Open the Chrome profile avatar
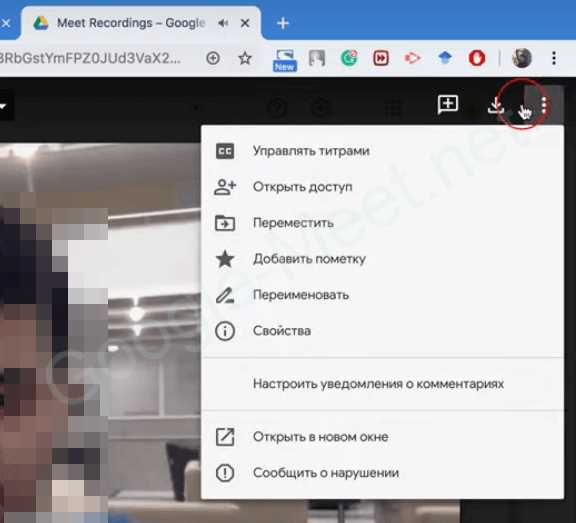This screenshot has width=576, height=523. 522,58
